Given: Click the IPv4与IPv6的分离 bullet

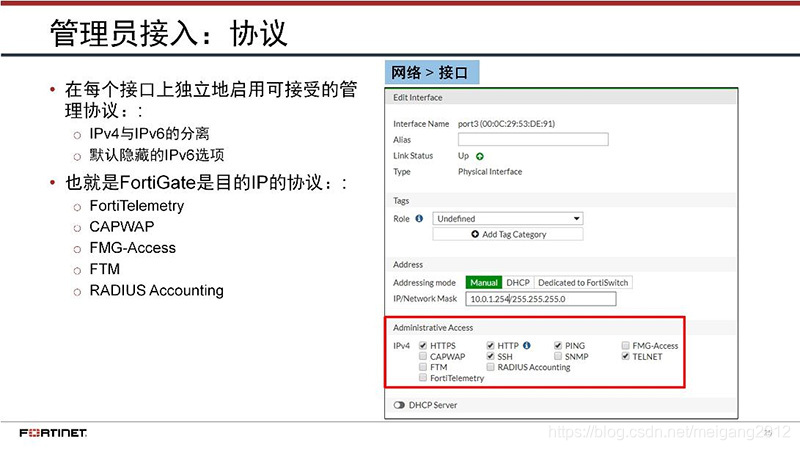Looking at the screenshot, I should (149, 134).
